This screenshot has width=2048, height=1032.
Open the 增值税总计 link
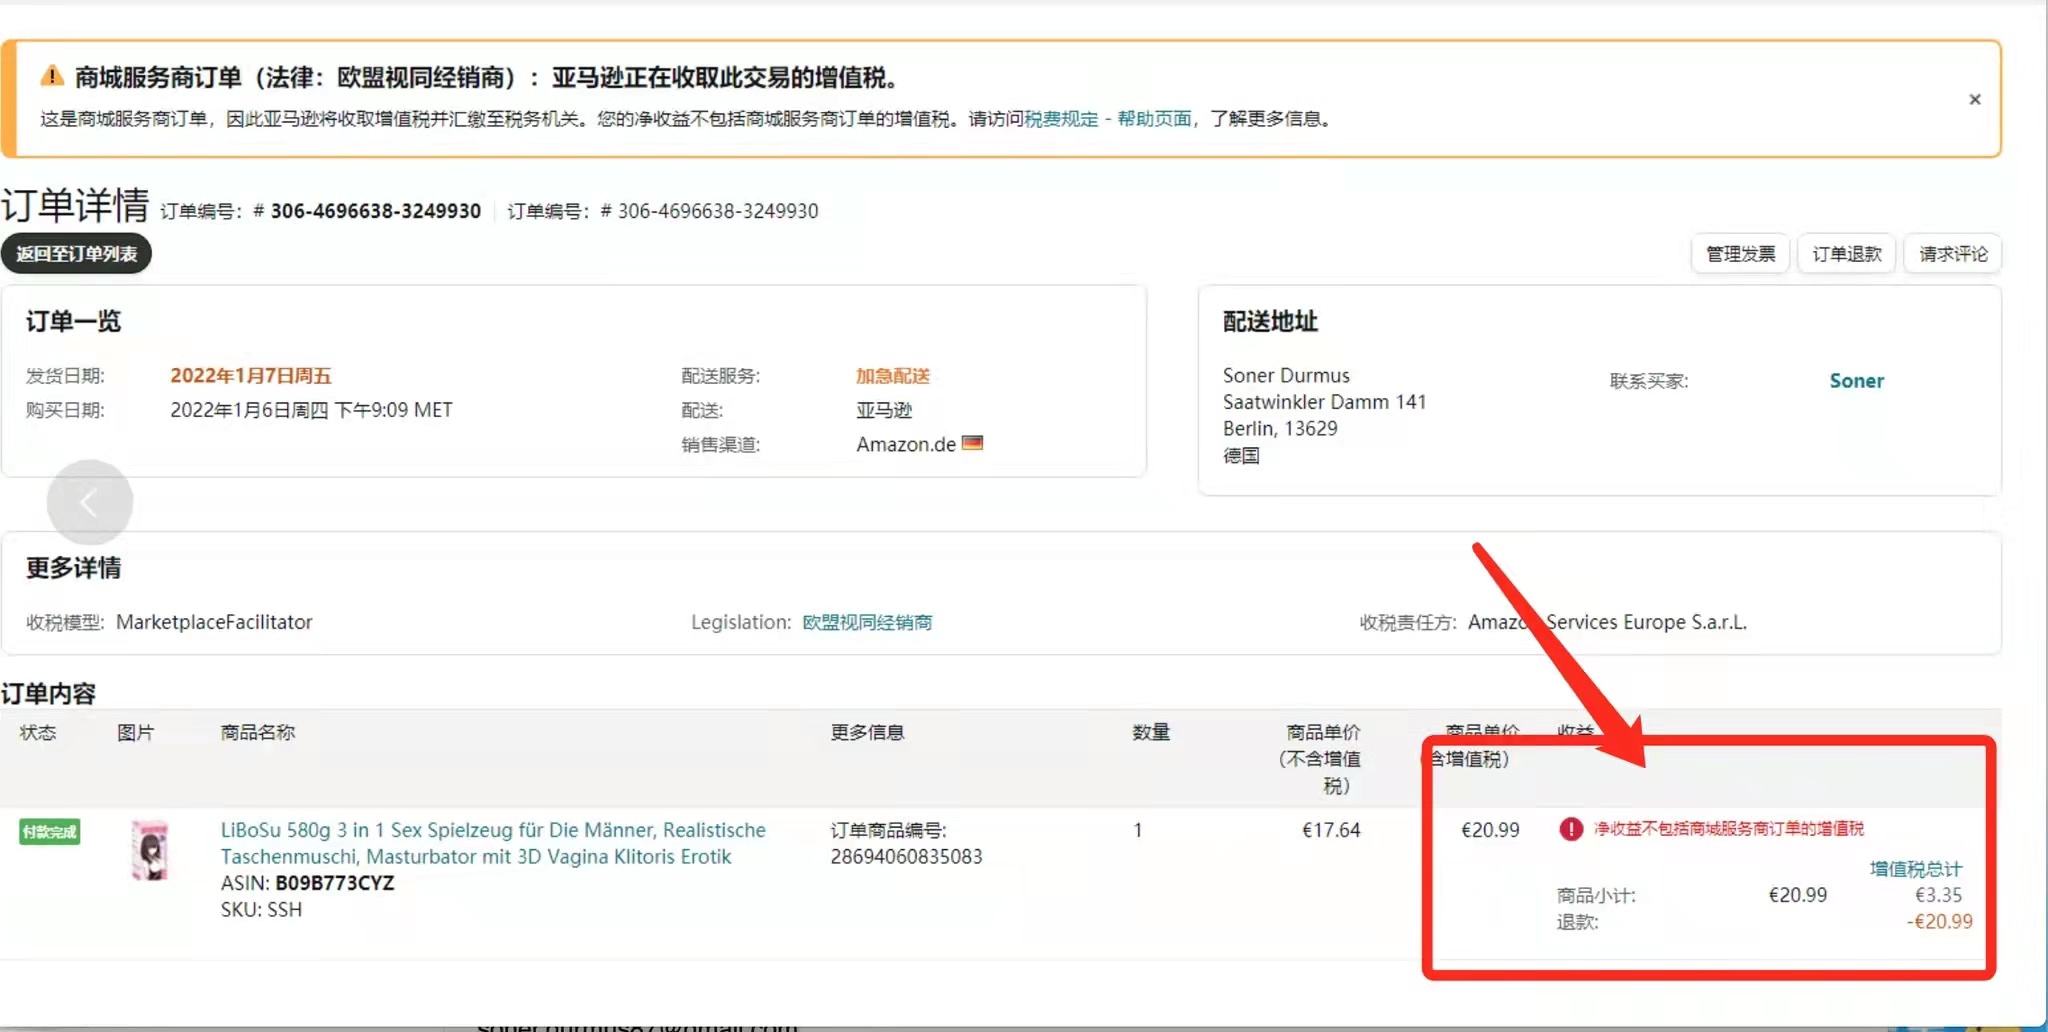click(x=1915, y=868)
